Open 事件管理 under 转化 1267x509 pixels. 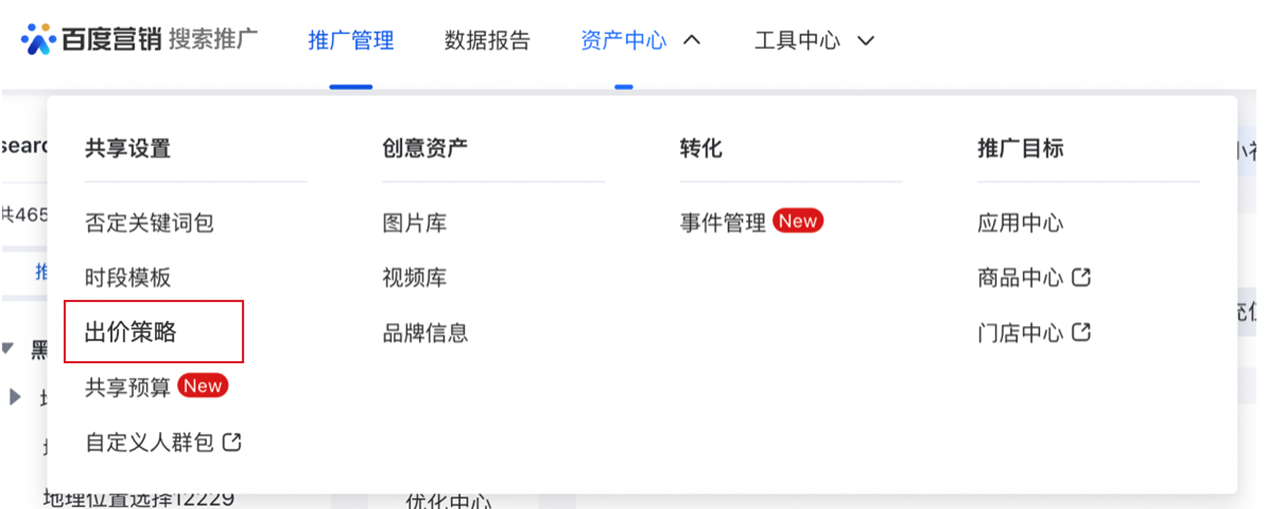click(x=722, y=223)
